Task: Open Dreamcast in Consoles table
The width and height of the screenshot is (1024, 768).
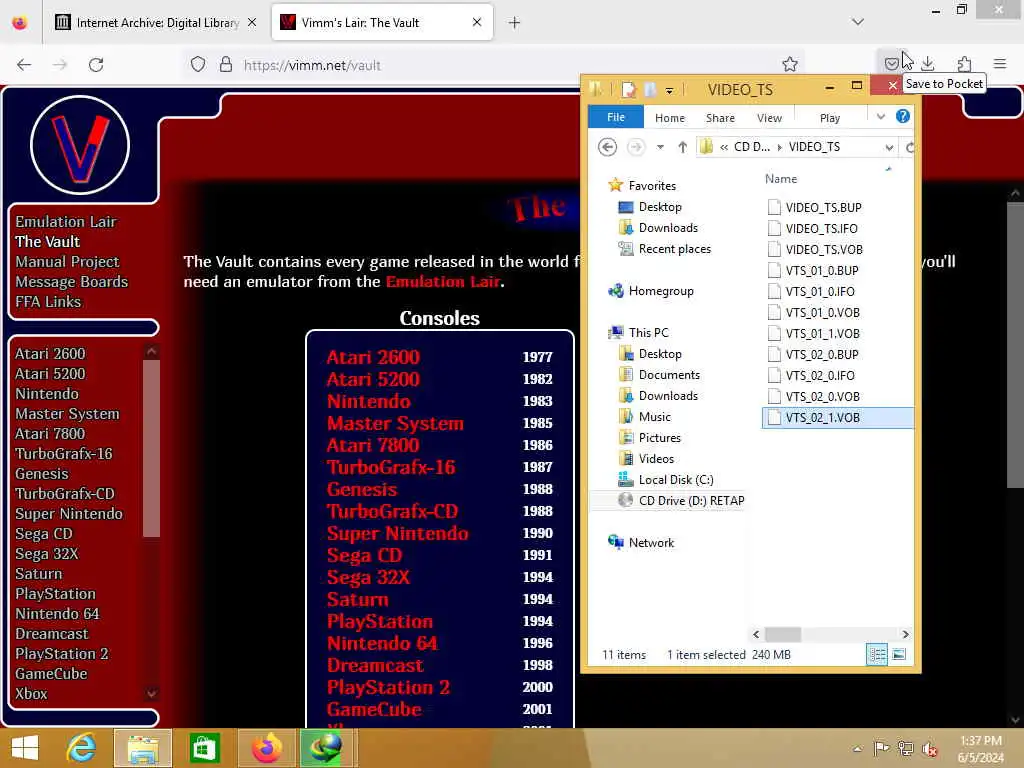Action: point(375,665)
